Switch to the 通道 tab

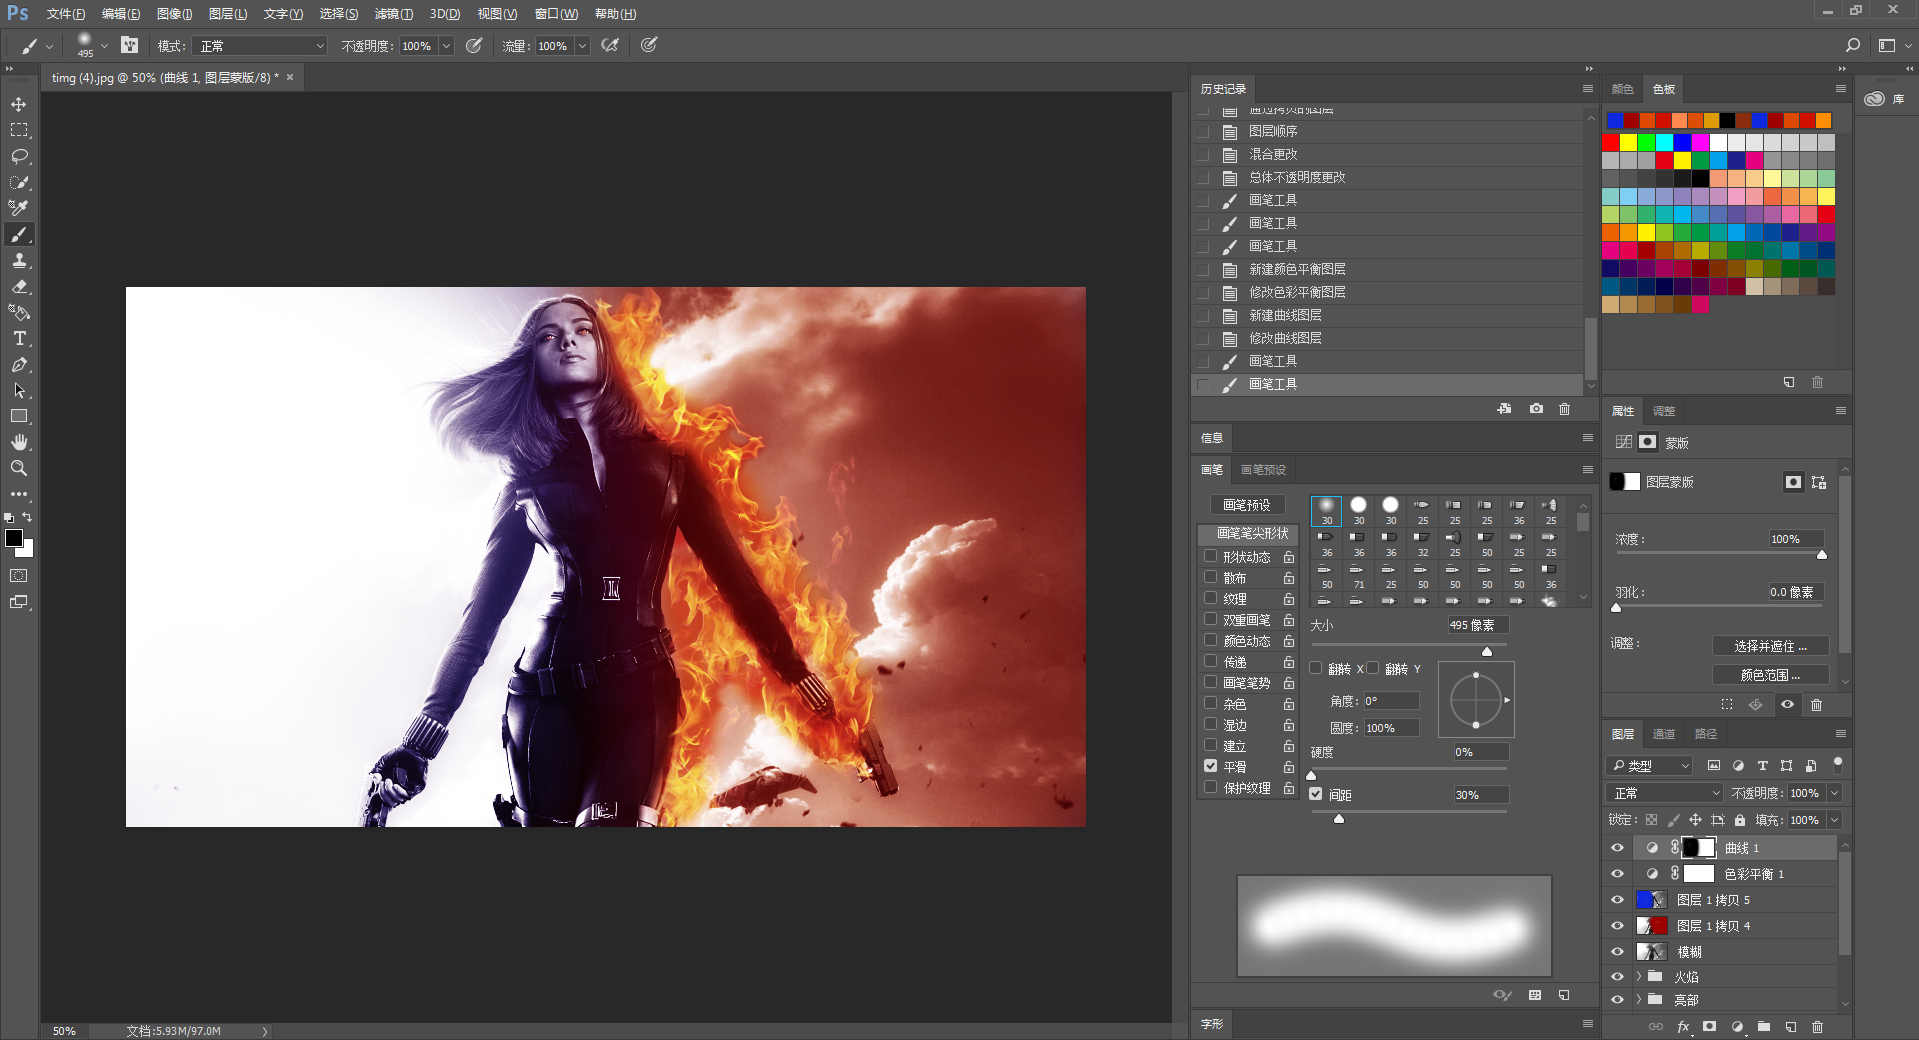tap(1663, 734)
